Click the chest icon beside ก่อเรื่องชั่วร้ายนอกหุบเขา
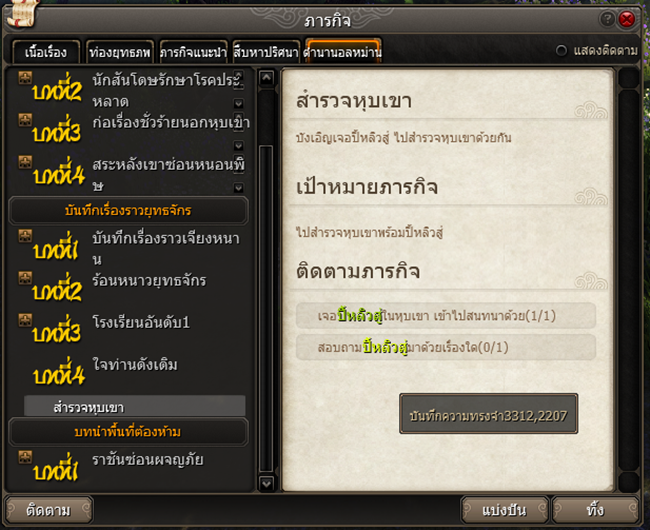The height and width of the screenshot is (530, 650). coord(25,120)
